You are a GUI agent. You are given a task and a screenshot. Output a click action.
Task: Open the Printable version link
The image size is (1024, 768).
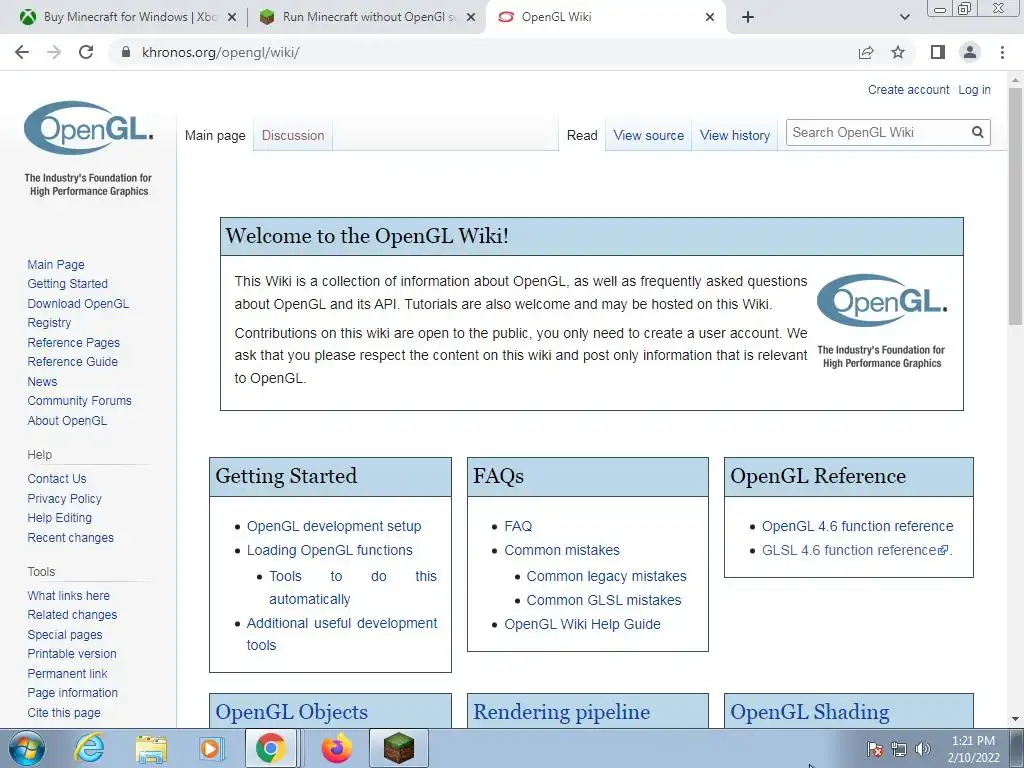coord(72,654)
